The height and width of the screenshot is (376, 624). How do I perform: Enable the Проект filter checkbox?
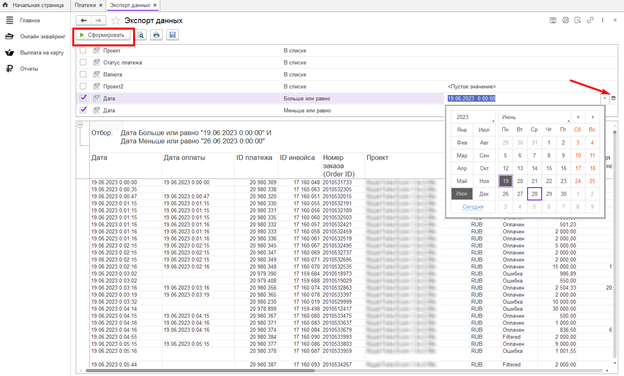[x=83, y=51]
